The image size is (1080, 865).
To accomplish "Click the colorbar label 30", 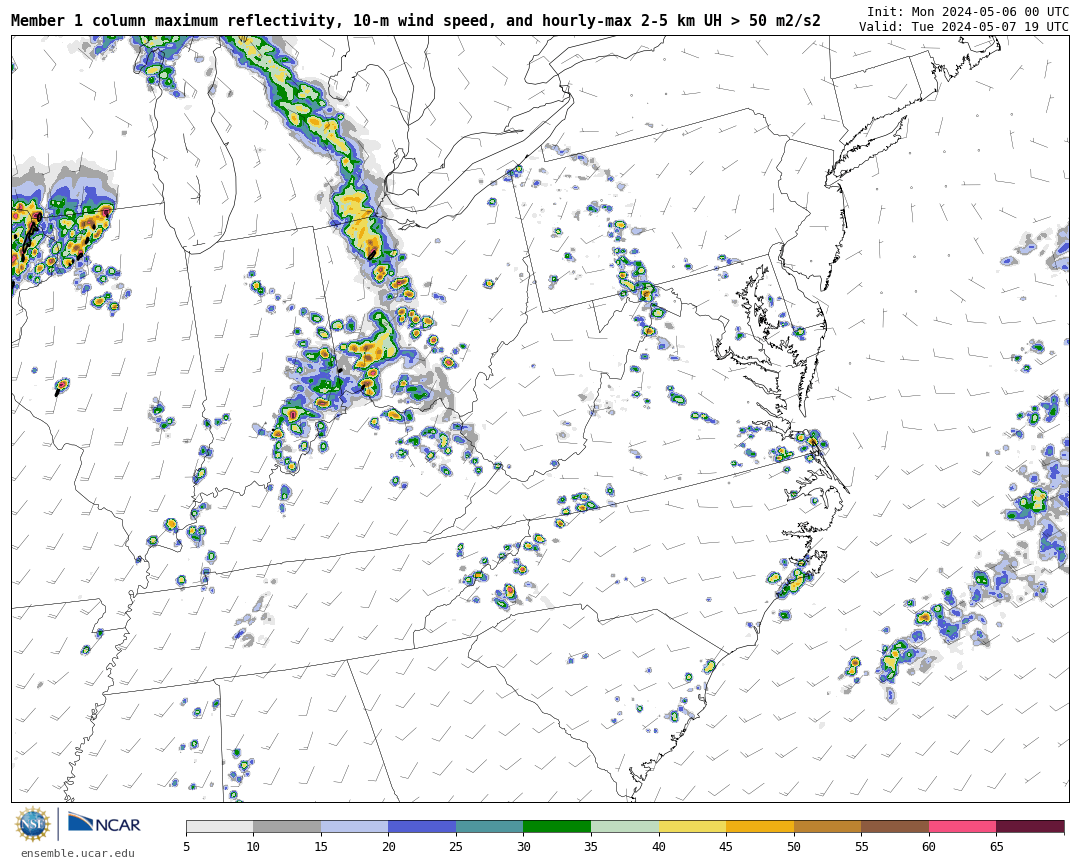I will 523,846.
